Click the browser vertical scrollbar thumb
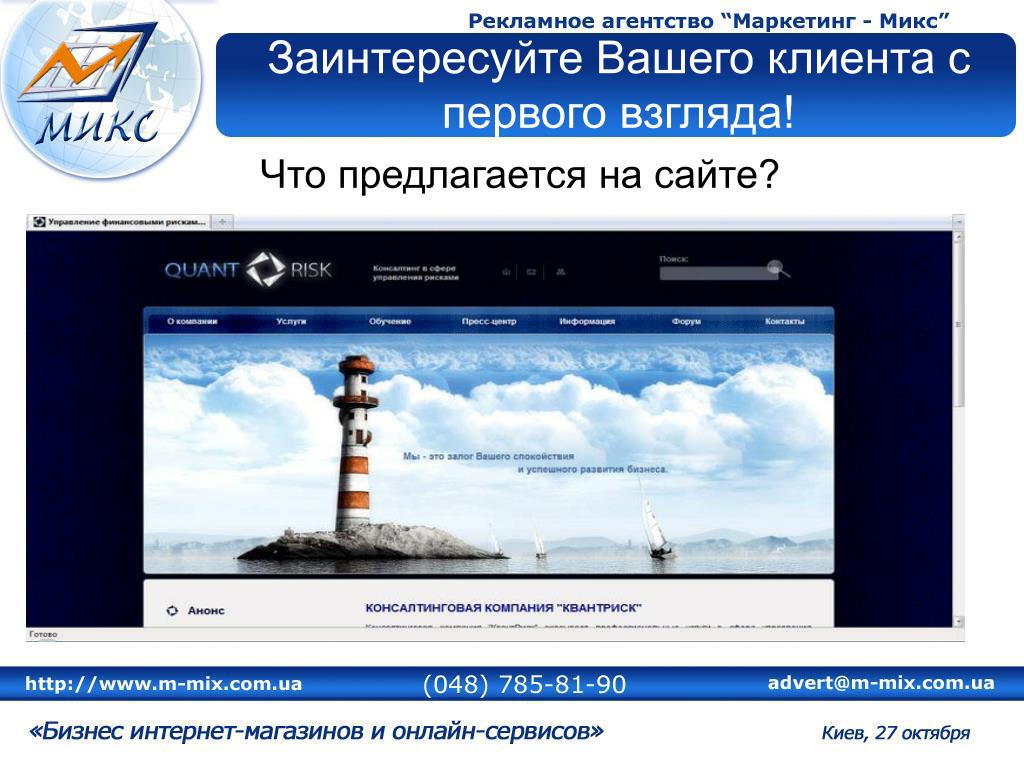Screen dimensions: 1024x768 959,325
